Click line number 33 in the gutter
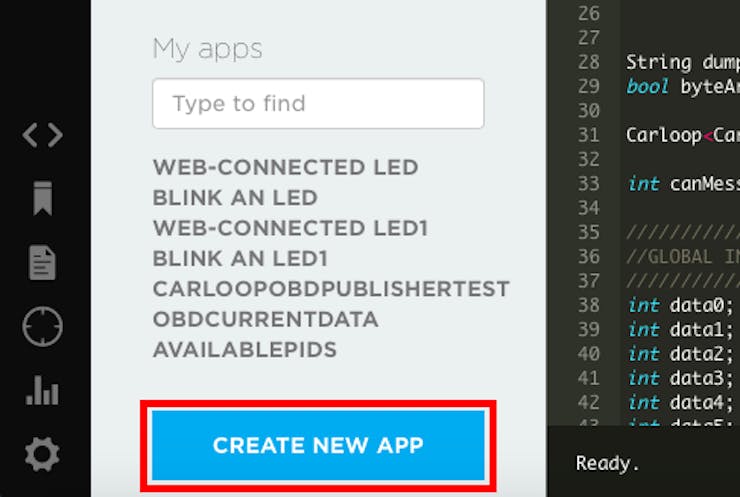Viewport: 740px width, 497px height. click(x=589, y=184)
